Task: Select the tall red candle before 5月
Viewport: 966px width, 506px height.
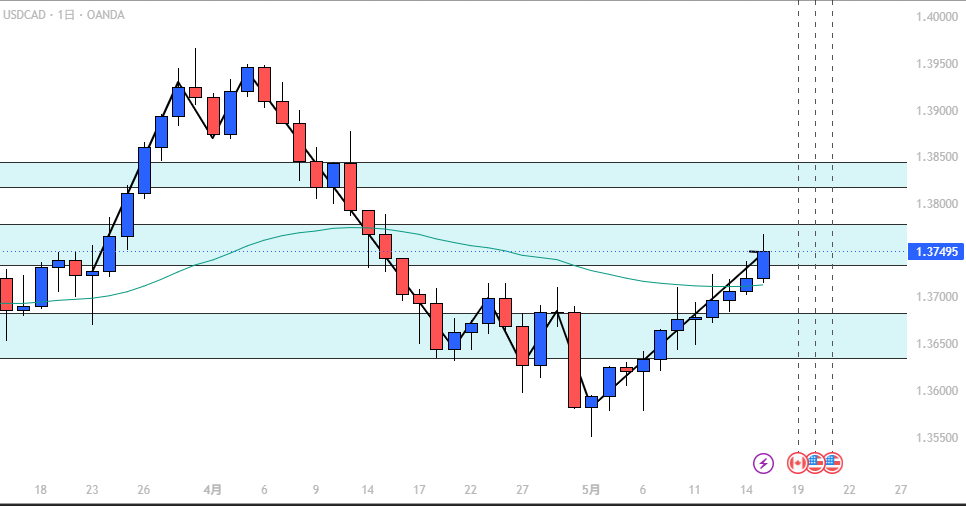Action: (574, 360)
